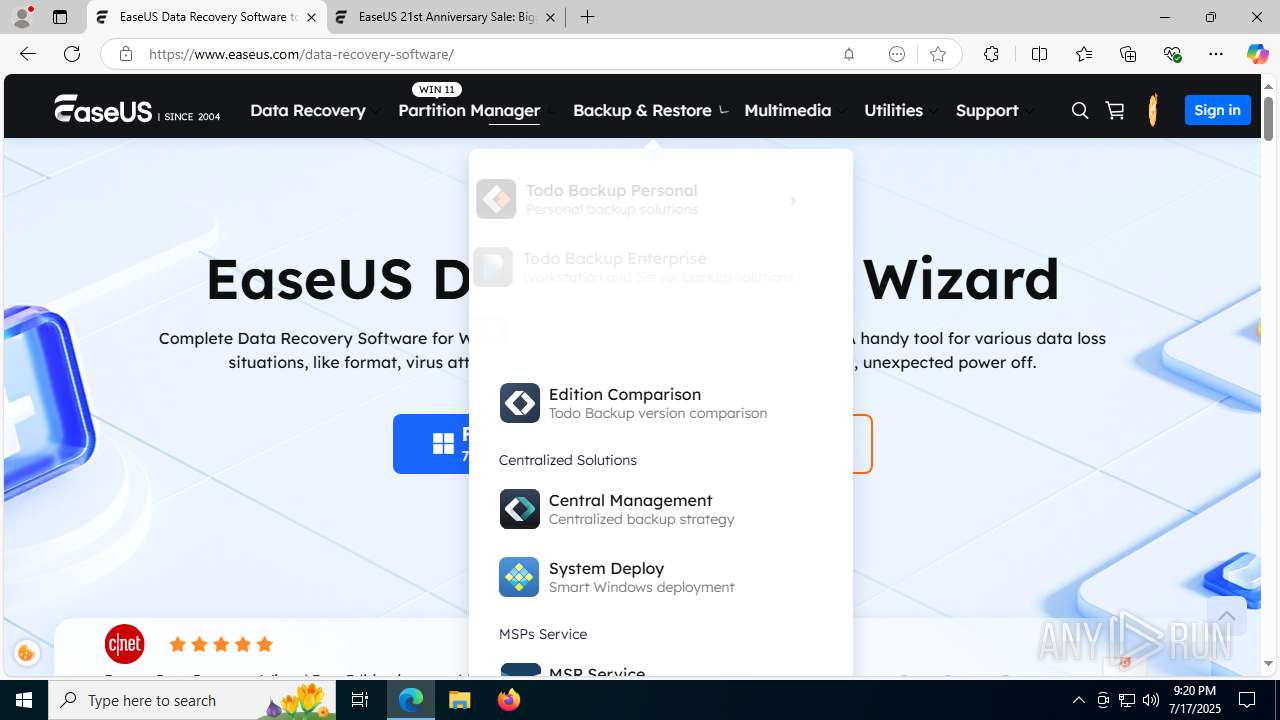1280x720 pixels.
Task: Click the orange-outlined button beside download
Action: pos(862,444)
